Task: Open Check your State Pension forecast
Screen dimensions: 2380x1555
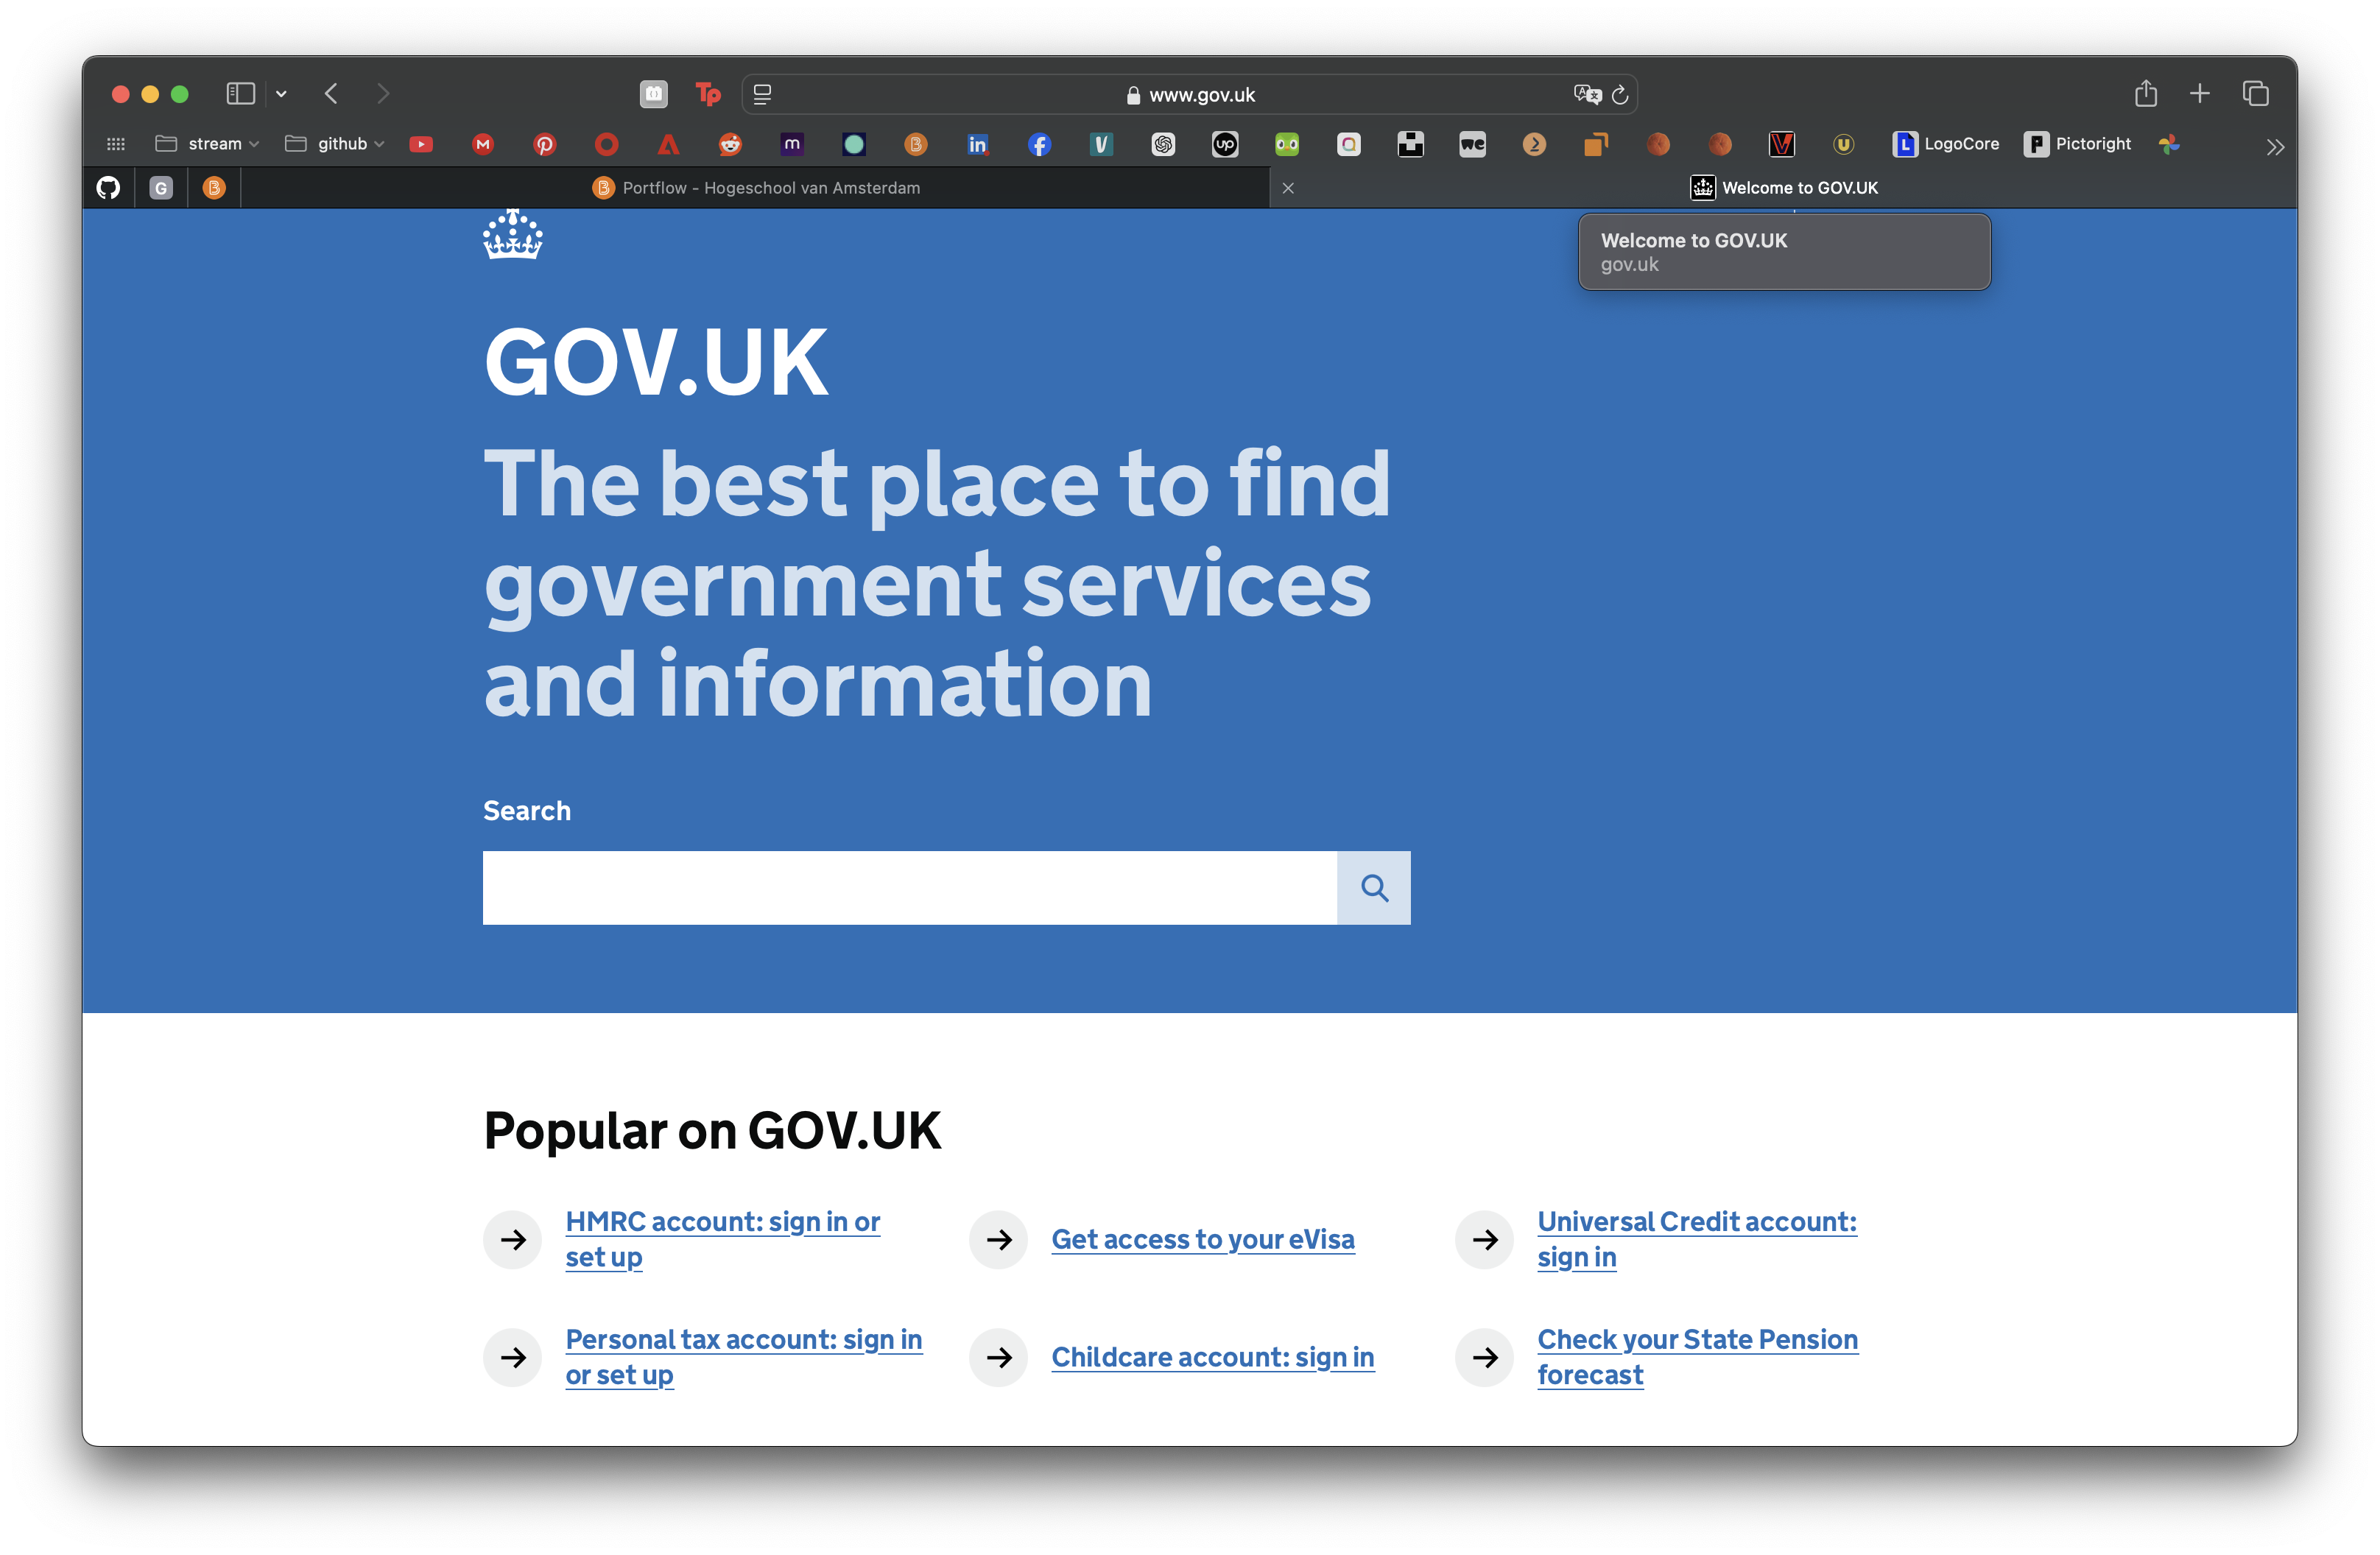Action: point(1697,1357)
